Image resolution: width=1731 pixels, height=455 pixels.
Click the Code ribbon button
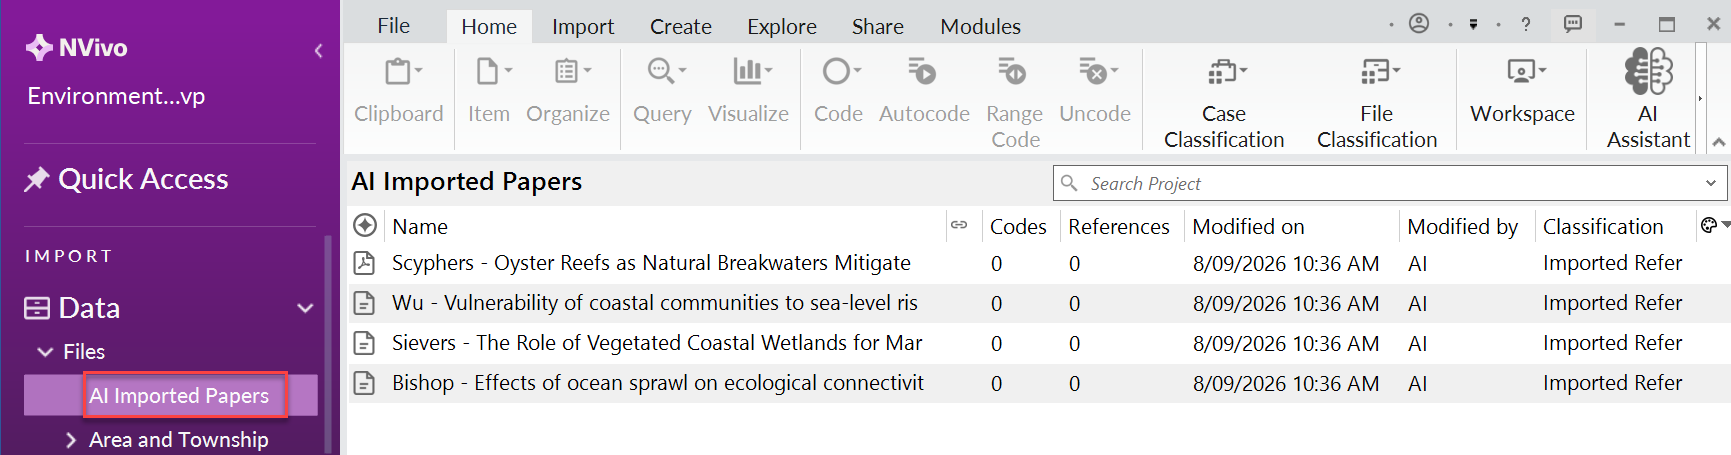838,91
